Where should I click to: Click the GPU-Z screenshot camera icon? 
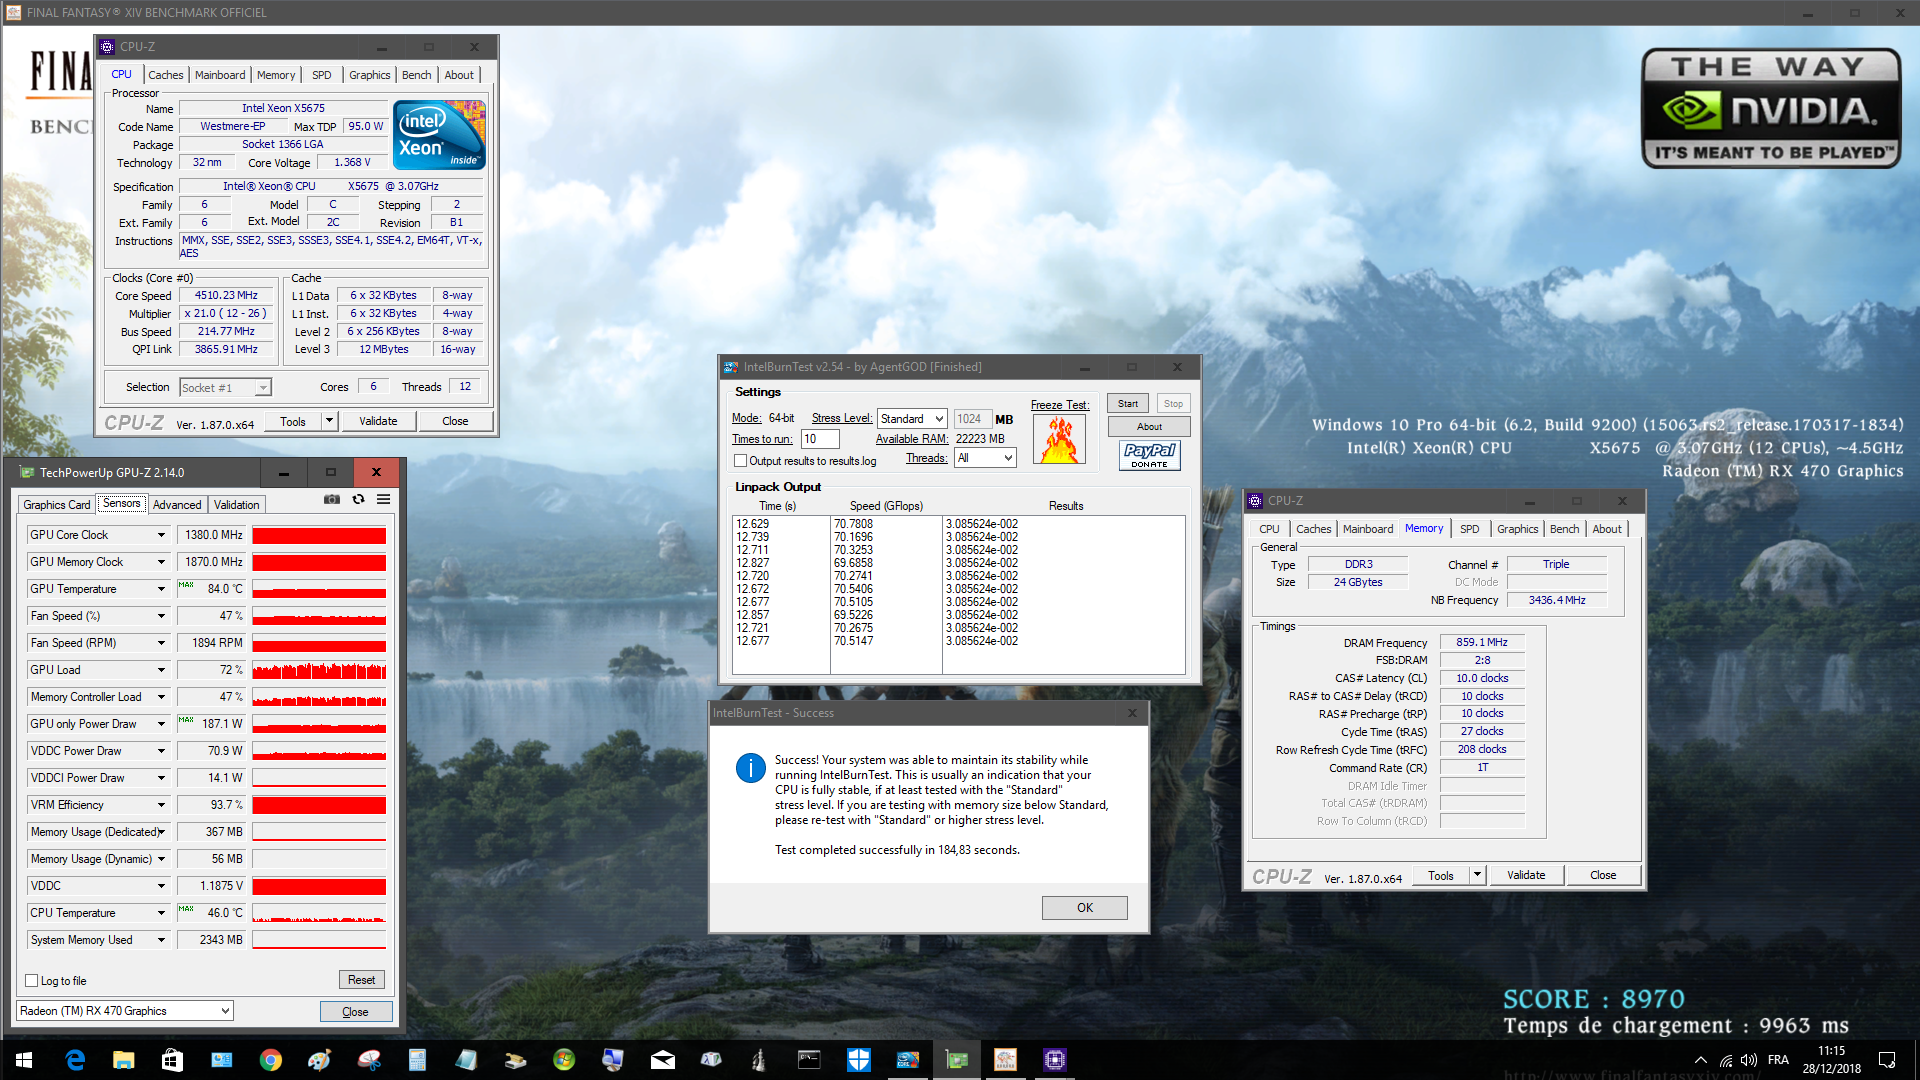[x=331, y=500]
